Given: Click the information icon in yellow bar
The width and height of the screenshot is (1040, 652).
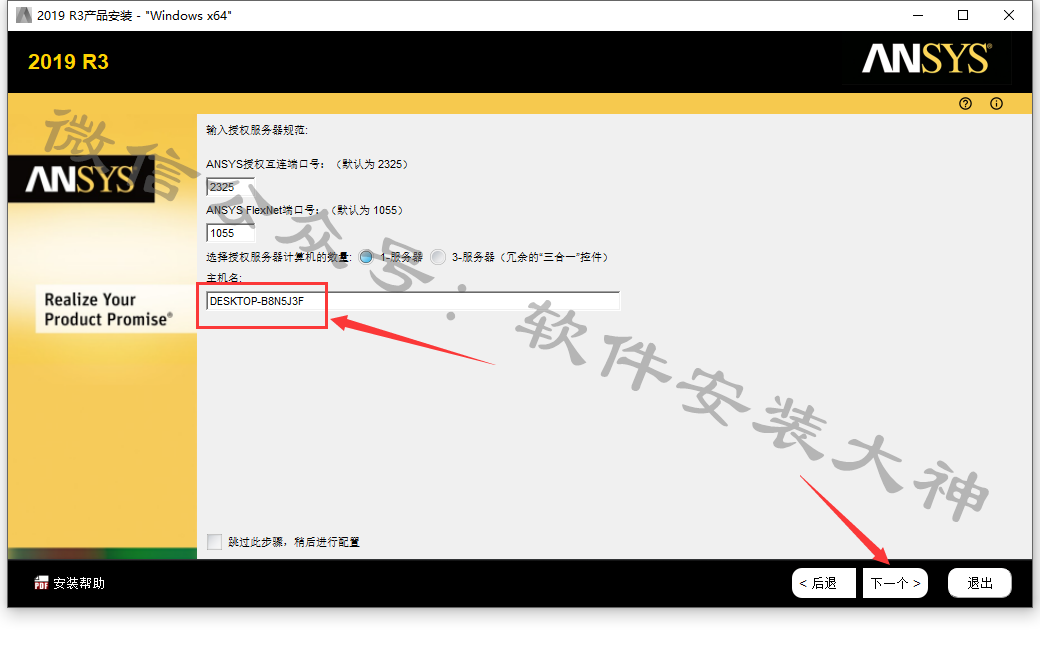Looking at the screenshot, I should 996,103.
